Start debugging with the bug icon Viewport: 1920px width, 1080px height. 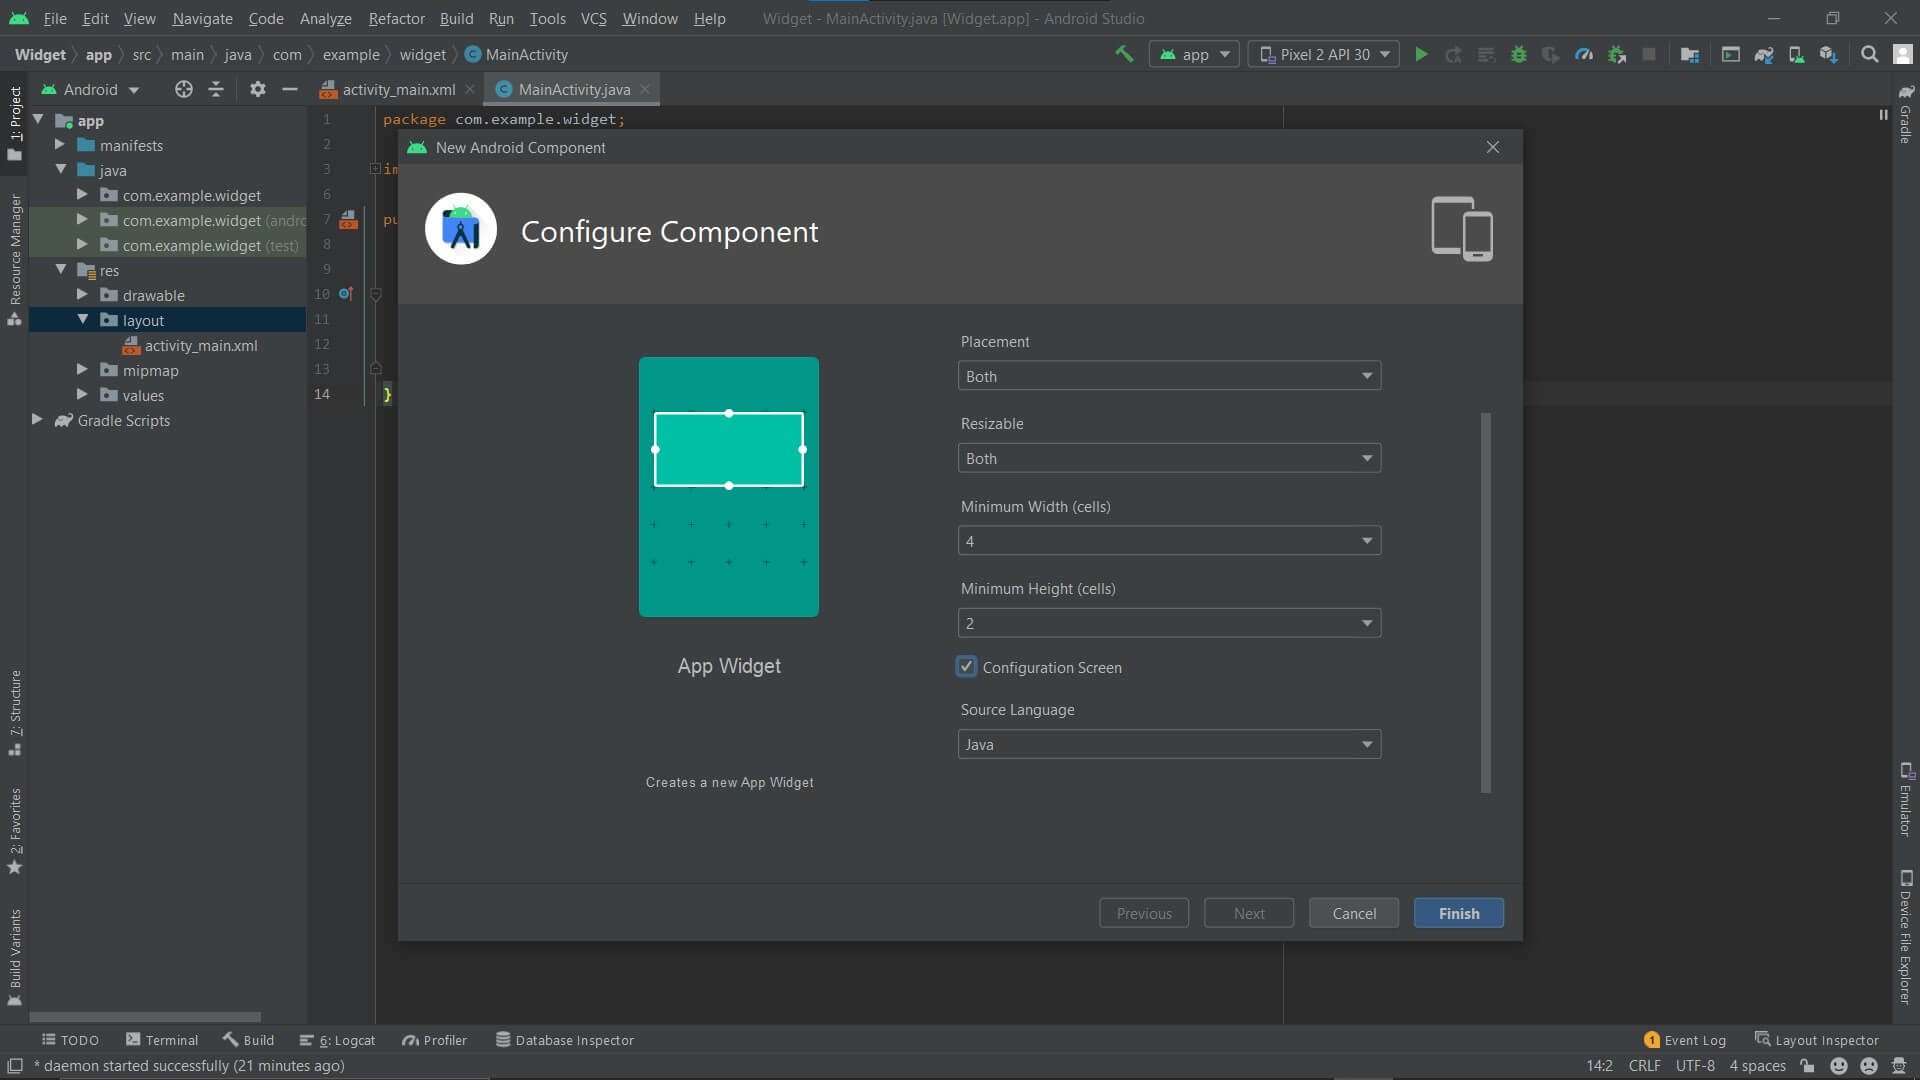(x=1518, y=54)
